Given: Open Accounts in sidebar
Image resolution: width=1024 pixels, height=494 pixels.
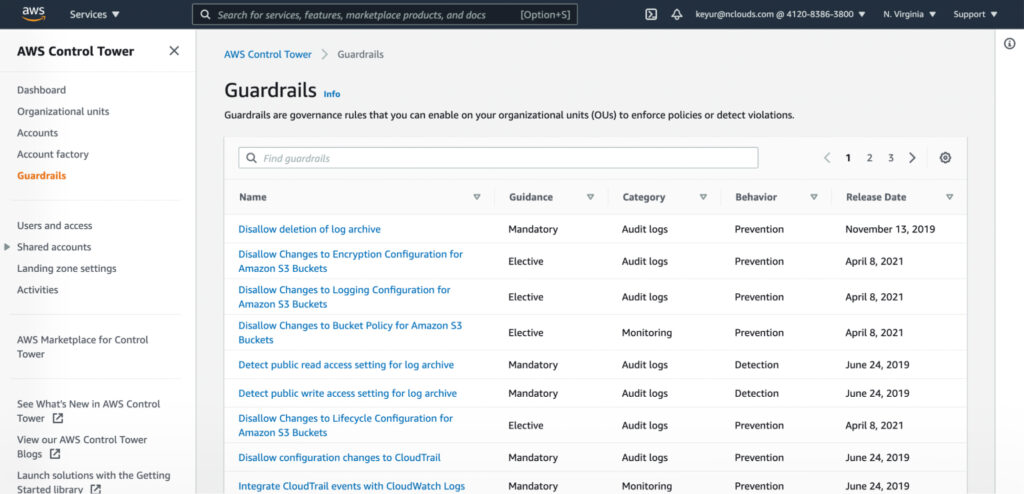Looking at the screenshot, I should coord(37,133).
